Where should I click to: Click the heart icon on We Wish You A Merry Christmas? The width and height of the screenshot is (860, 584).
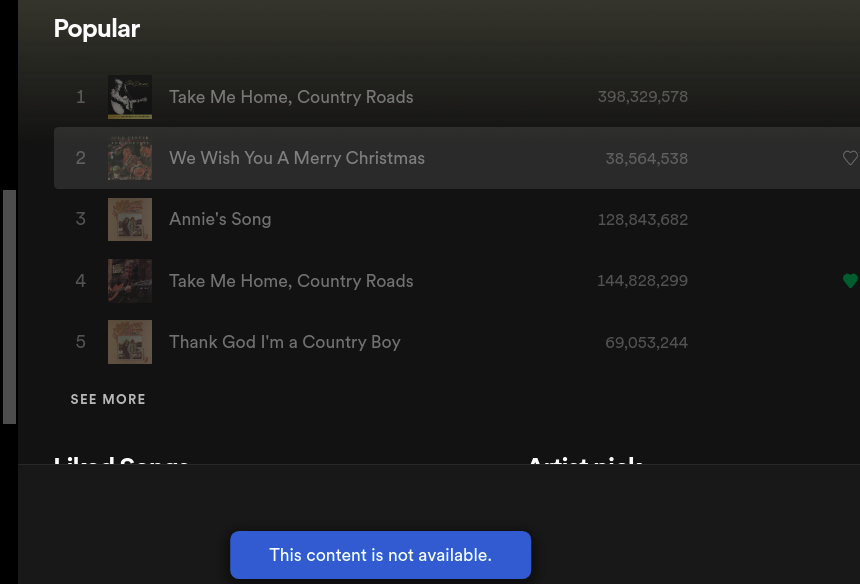coord(851,158)
